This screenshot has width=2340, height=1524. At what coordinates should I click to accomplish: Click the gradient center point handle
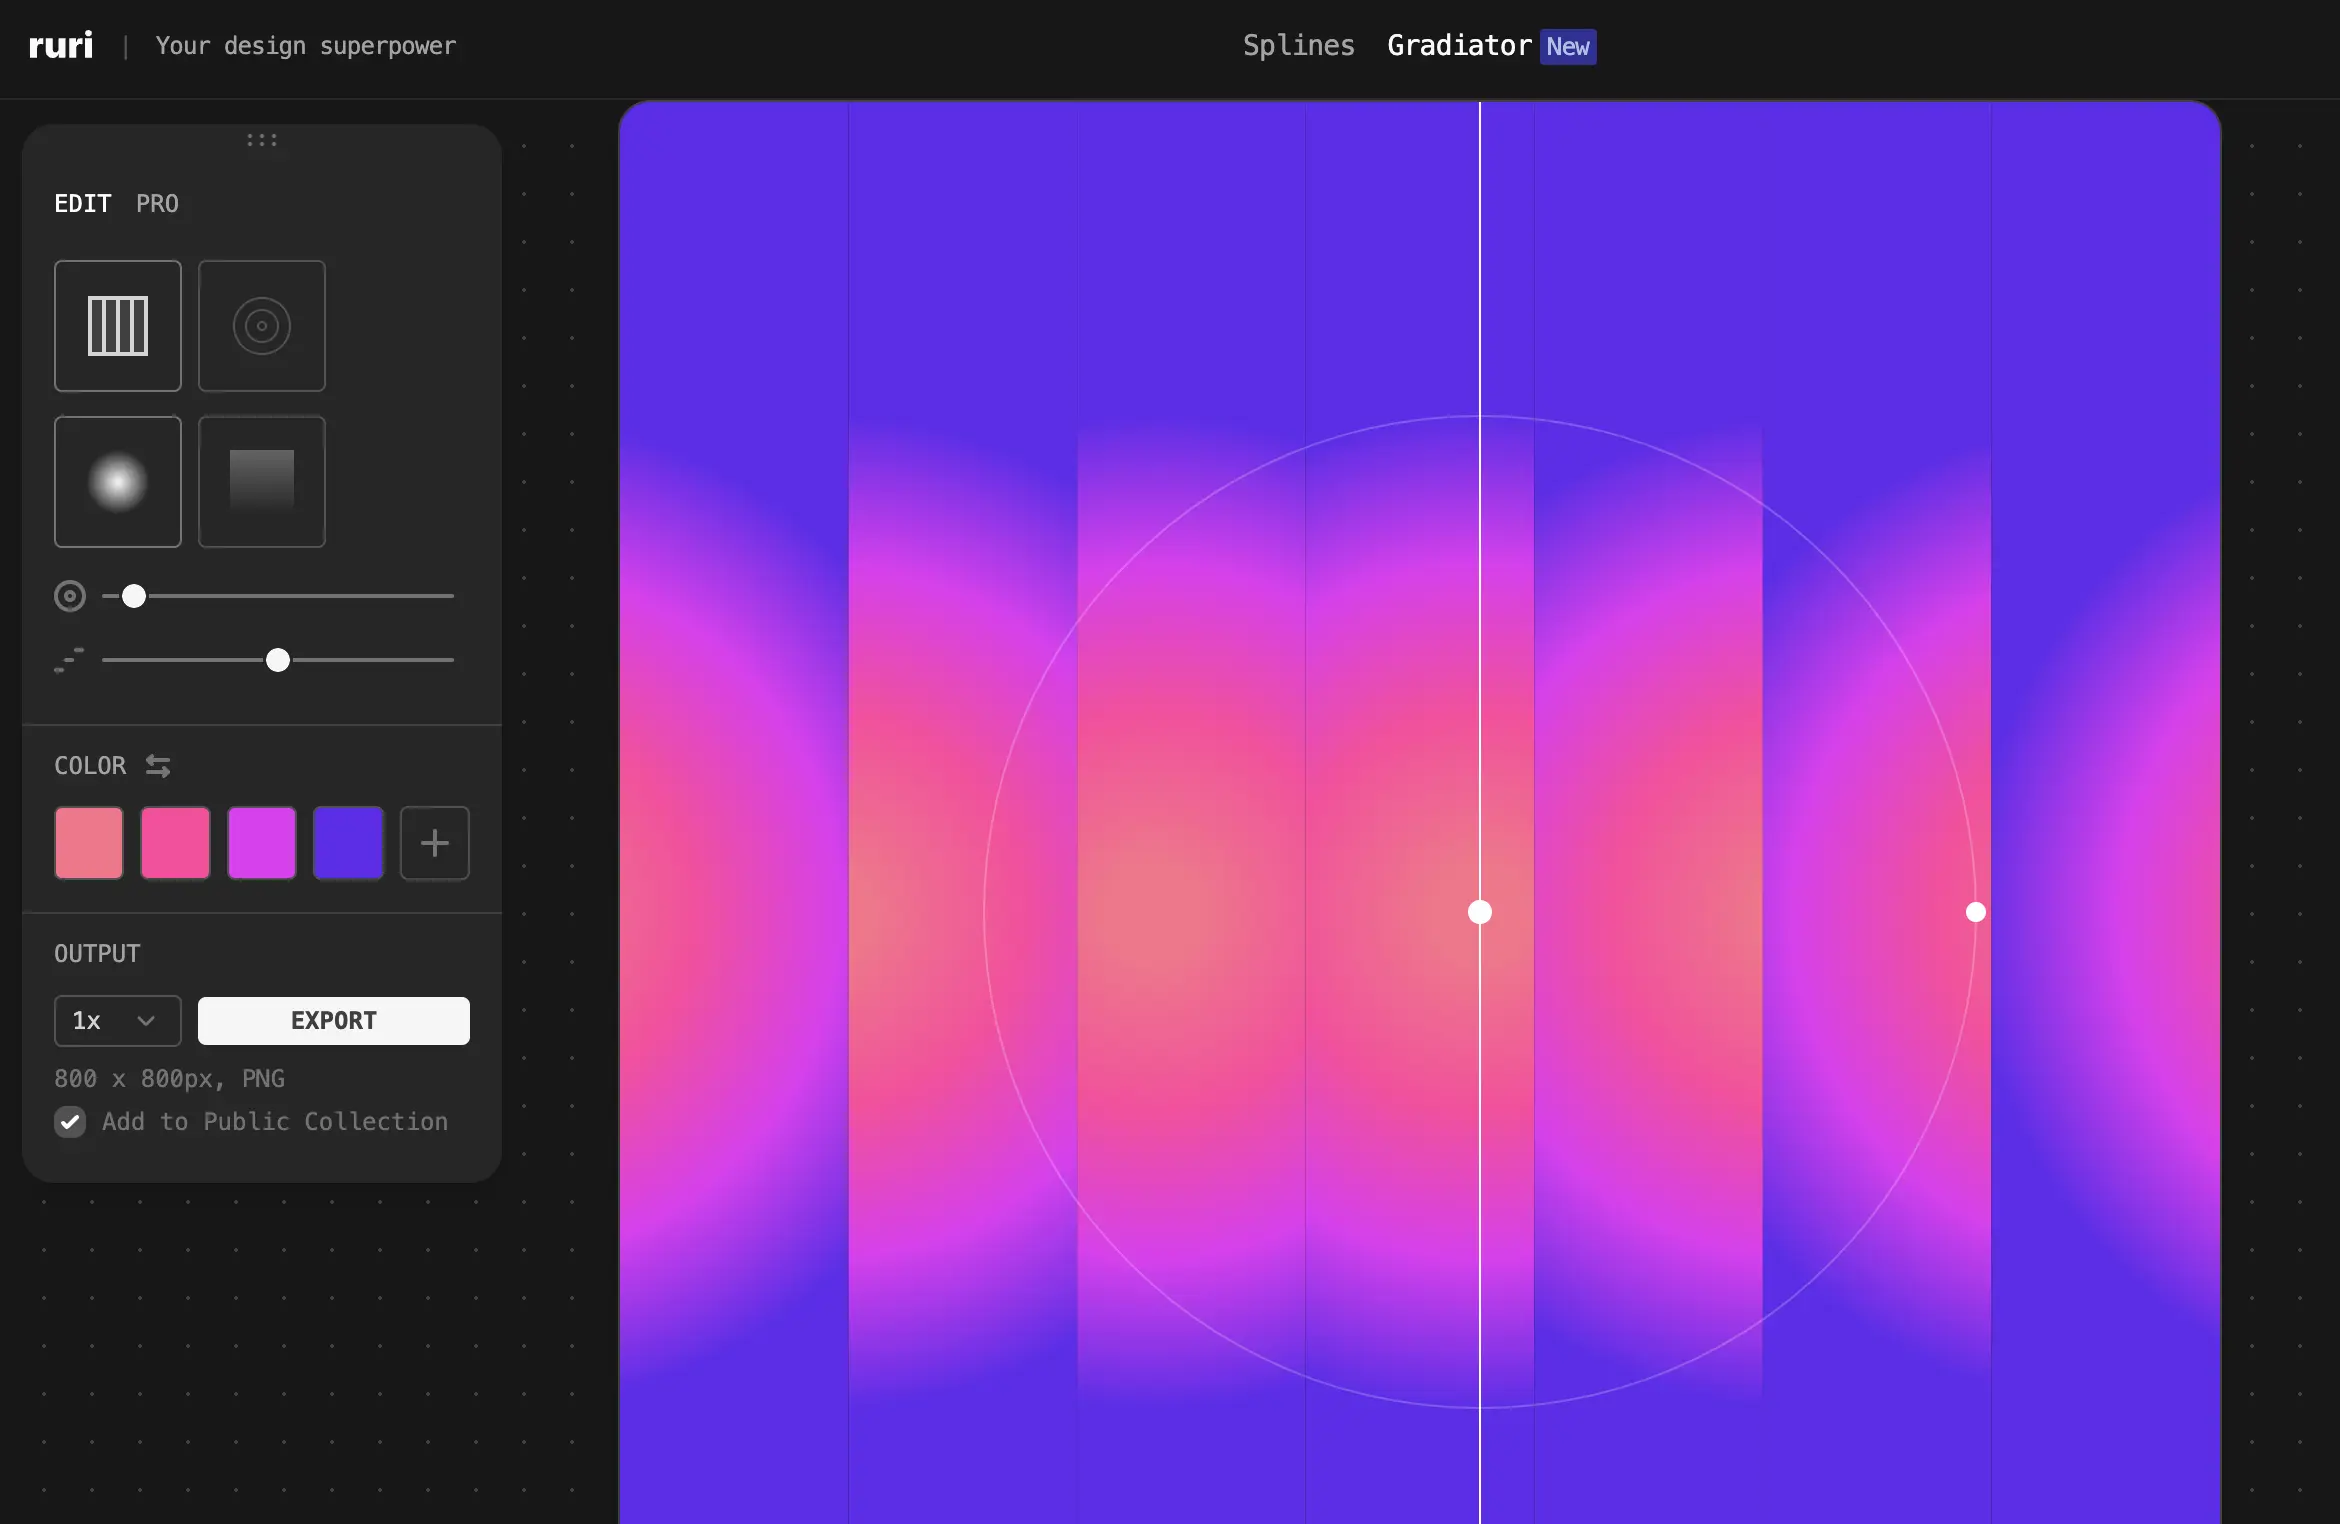click(x=1480, y=912)
